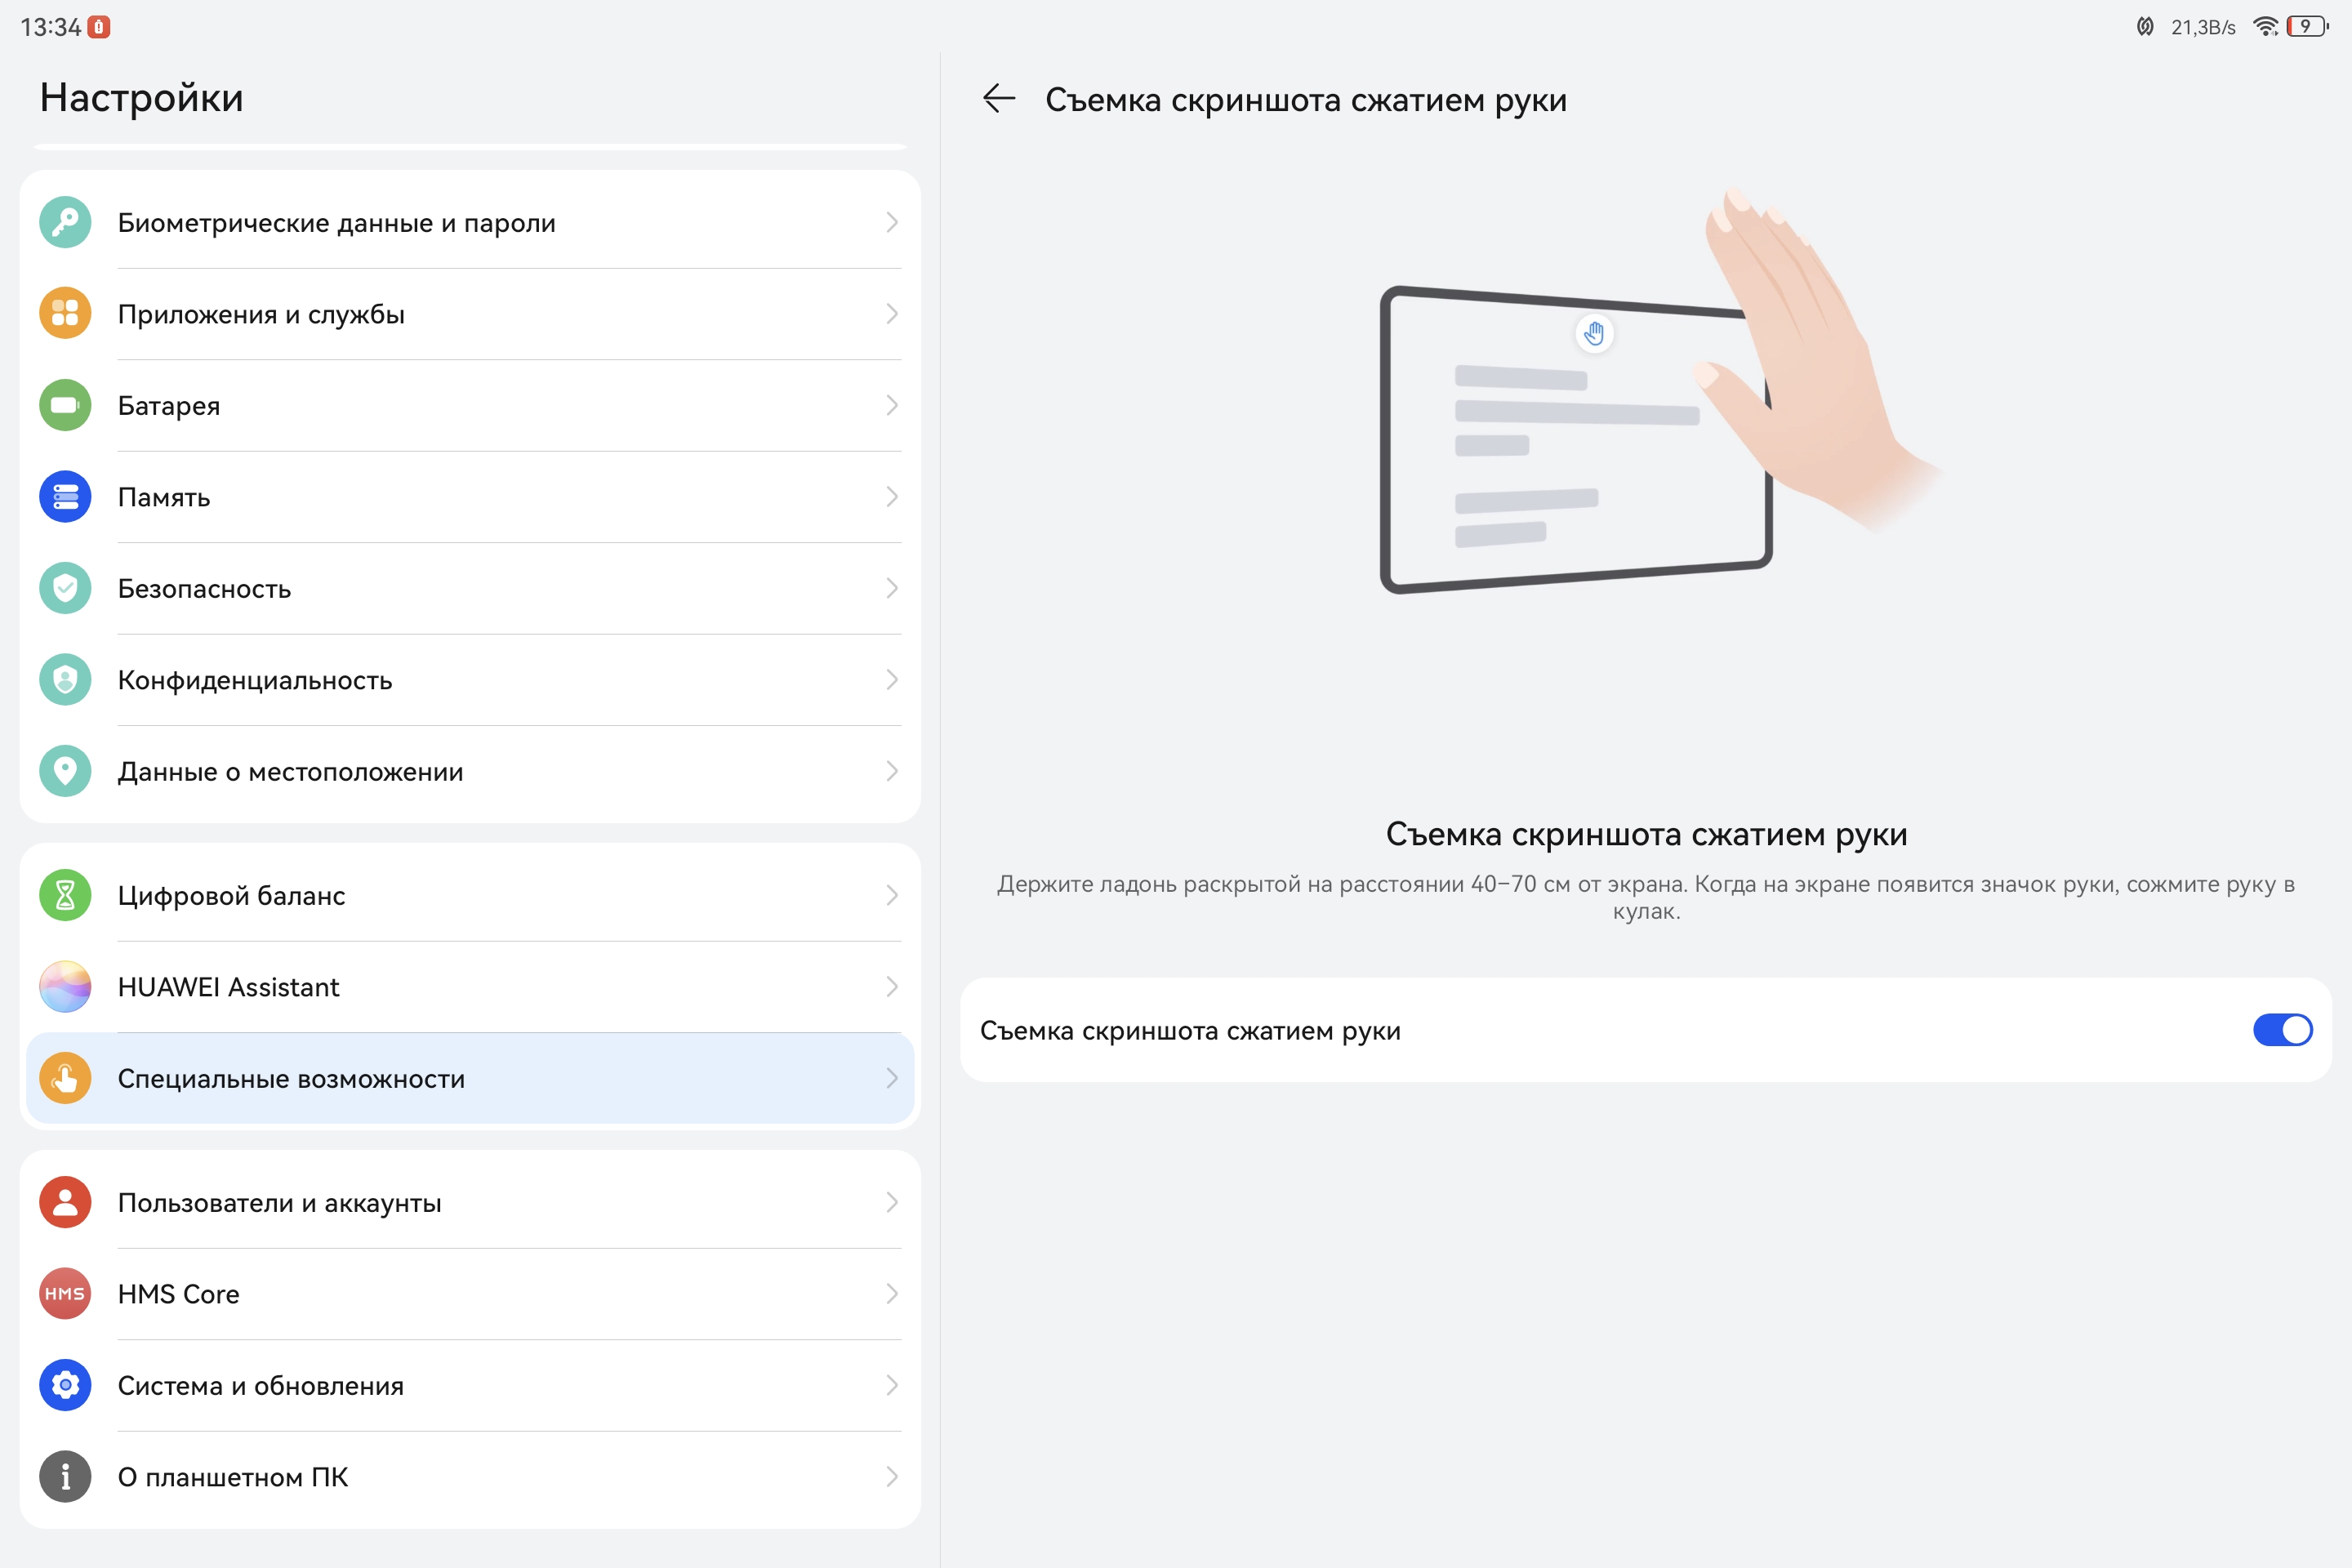Click the blue Память storage icon
Viewport: 2352px width, 1568px height.
pos(65,497)
